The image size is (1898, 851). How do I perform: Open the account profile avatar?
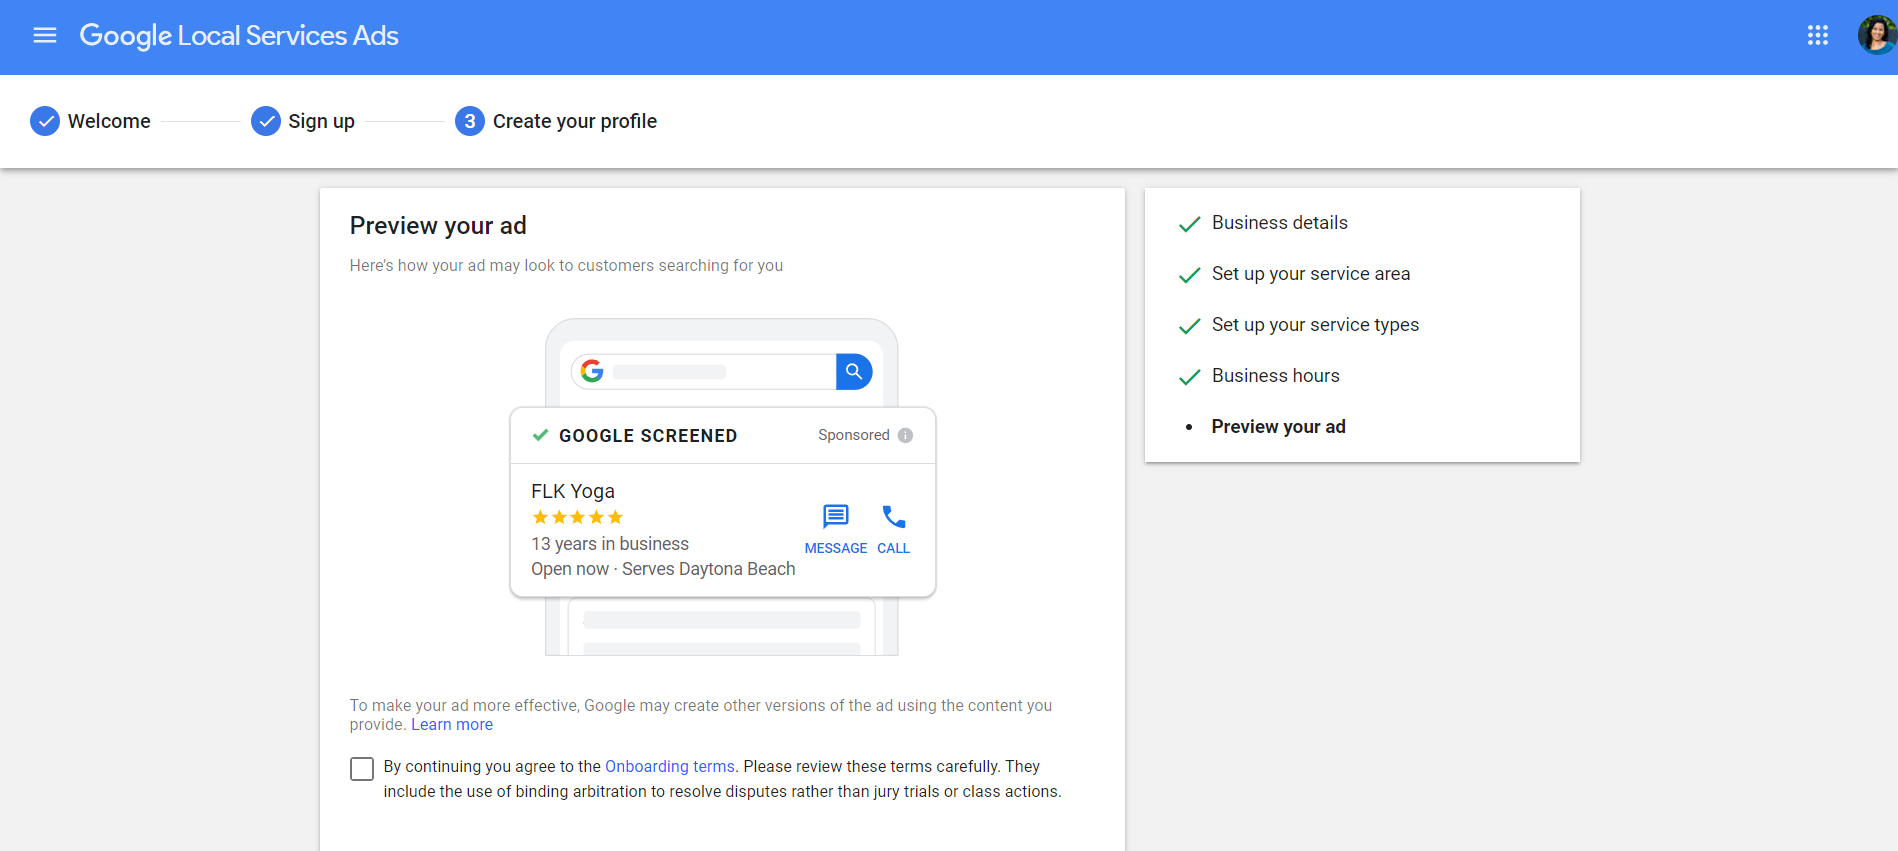[x=1876, y=36]
